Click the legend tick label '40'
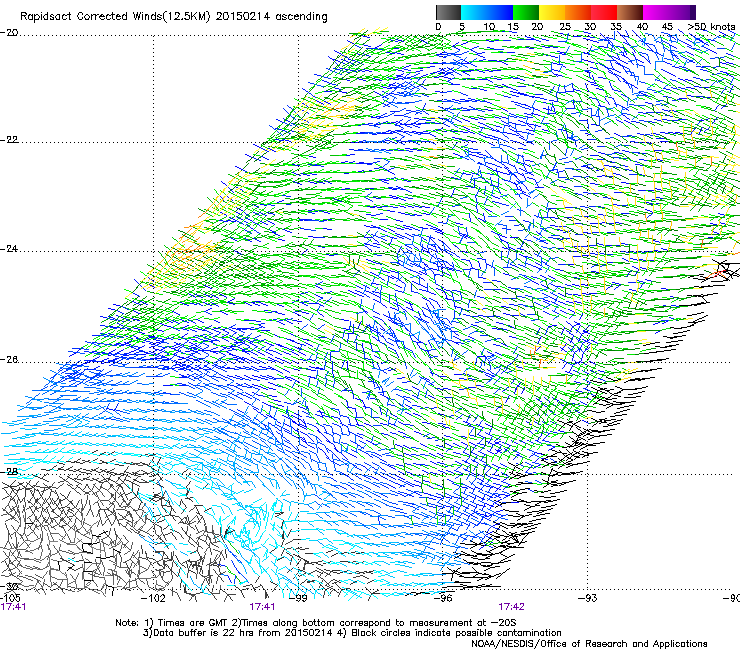 click(642, 27)
